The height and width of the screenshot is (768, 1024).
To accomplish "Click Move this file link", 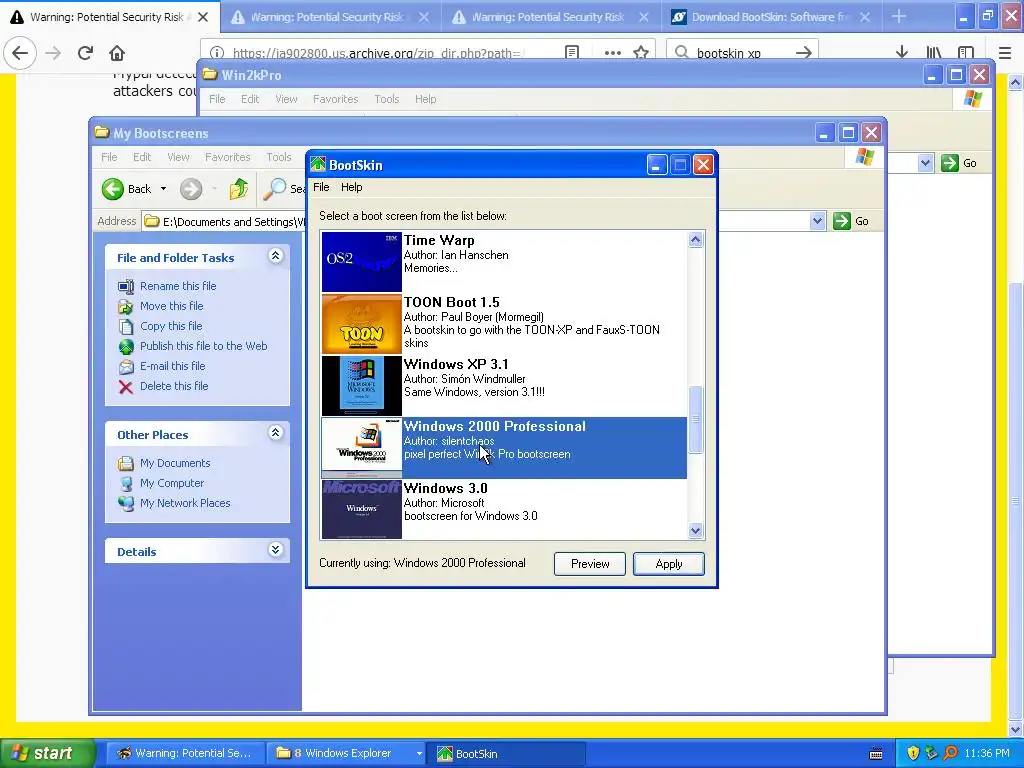I will [171, 306].
